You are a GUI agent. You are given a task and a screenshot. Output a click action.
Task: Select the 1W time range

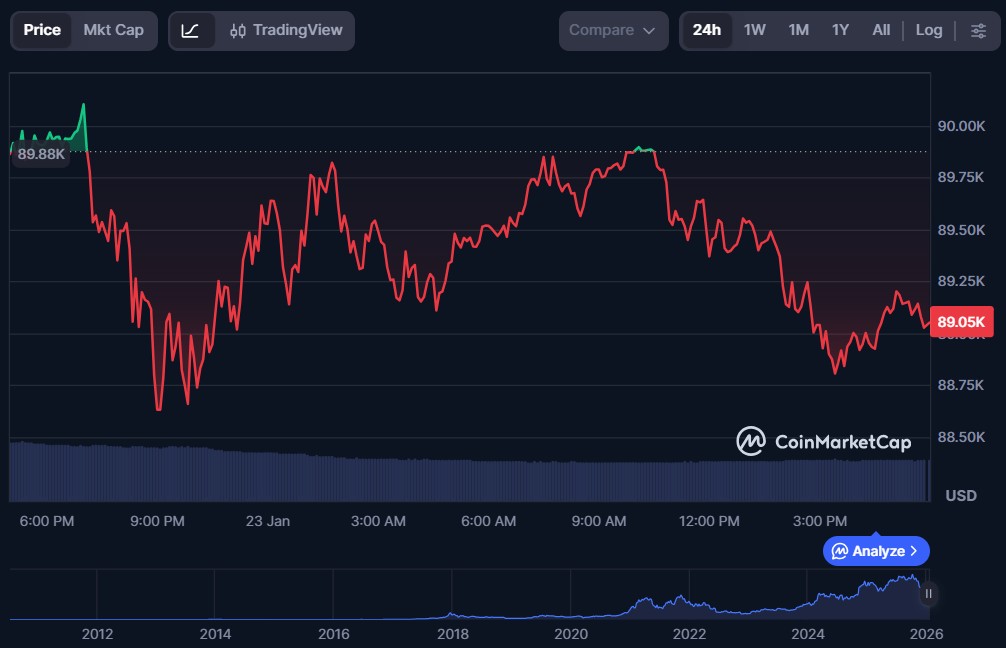coord(754,31)
